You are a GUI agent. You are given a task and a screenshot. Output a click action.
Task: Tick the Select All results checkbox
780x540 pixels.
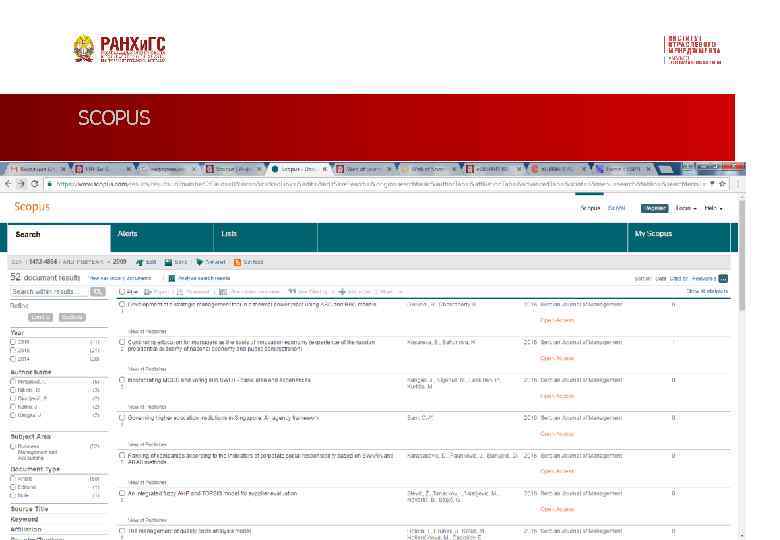122,292
